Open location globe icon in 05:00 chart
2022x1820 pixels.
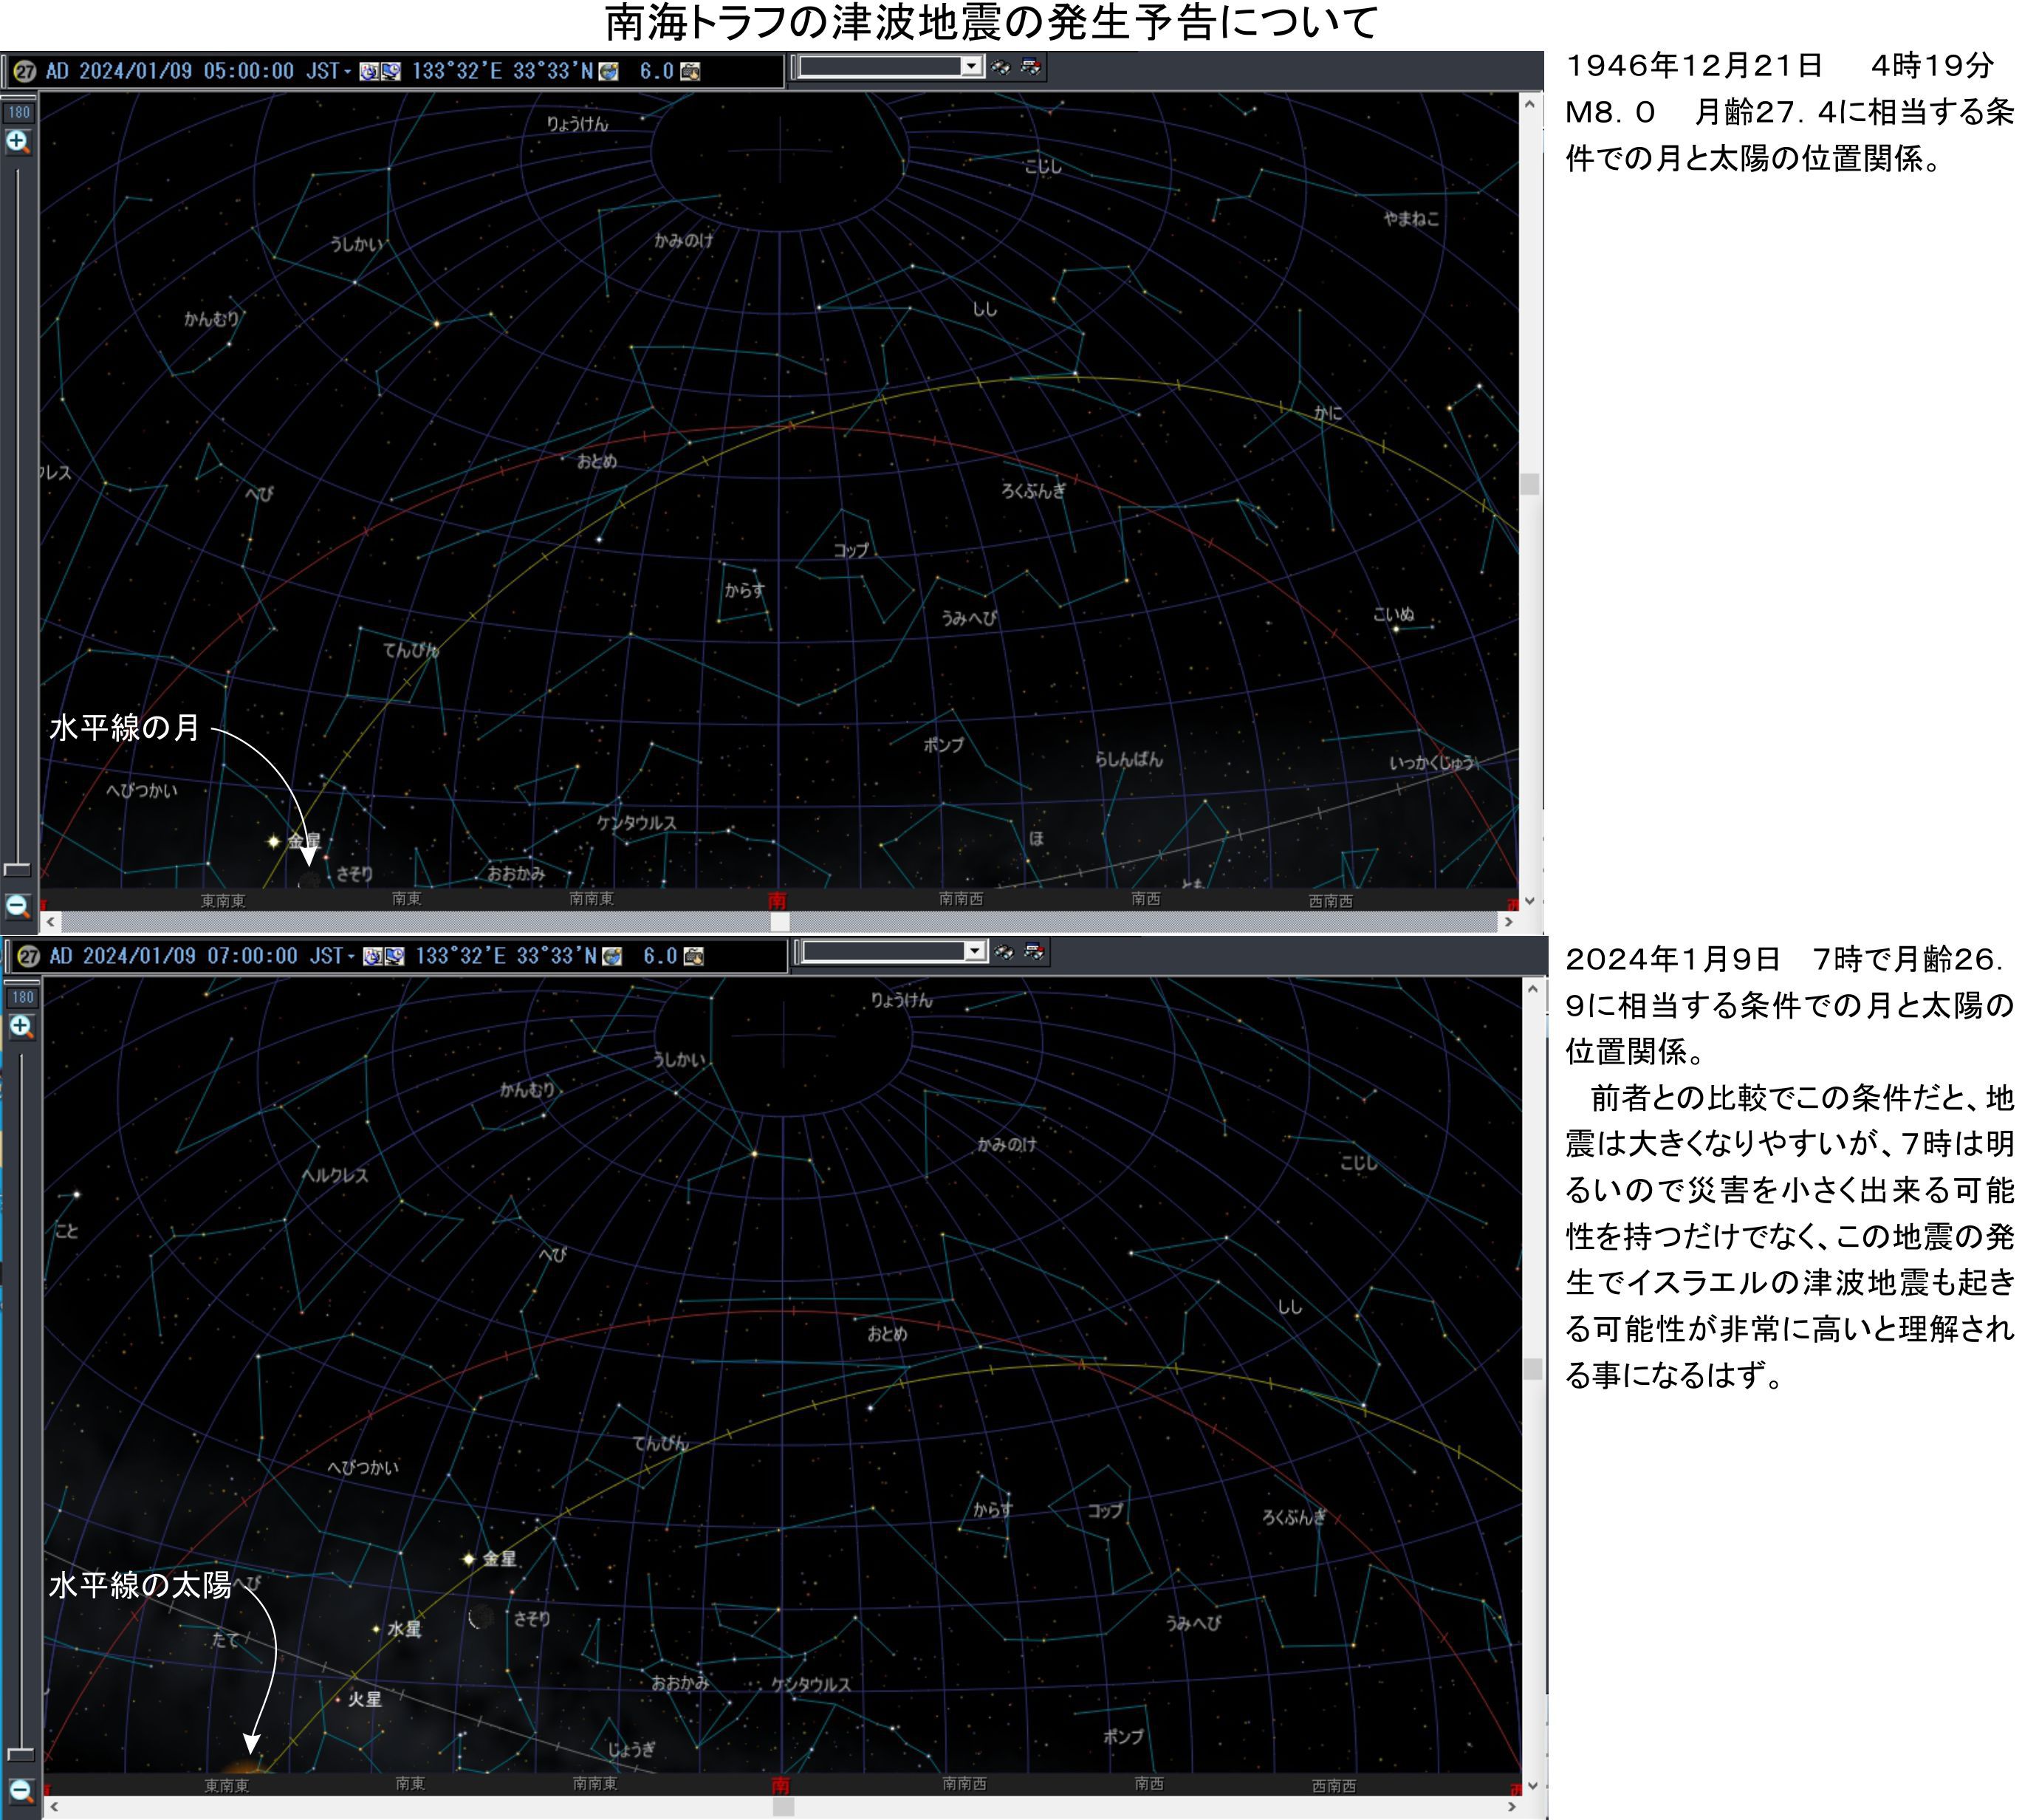[608, 71]
